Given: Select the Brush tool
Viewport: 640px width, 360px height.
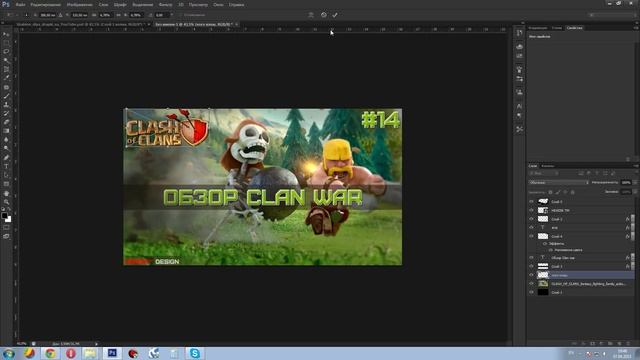Looking at the screenshot, I should coord(6,96).
